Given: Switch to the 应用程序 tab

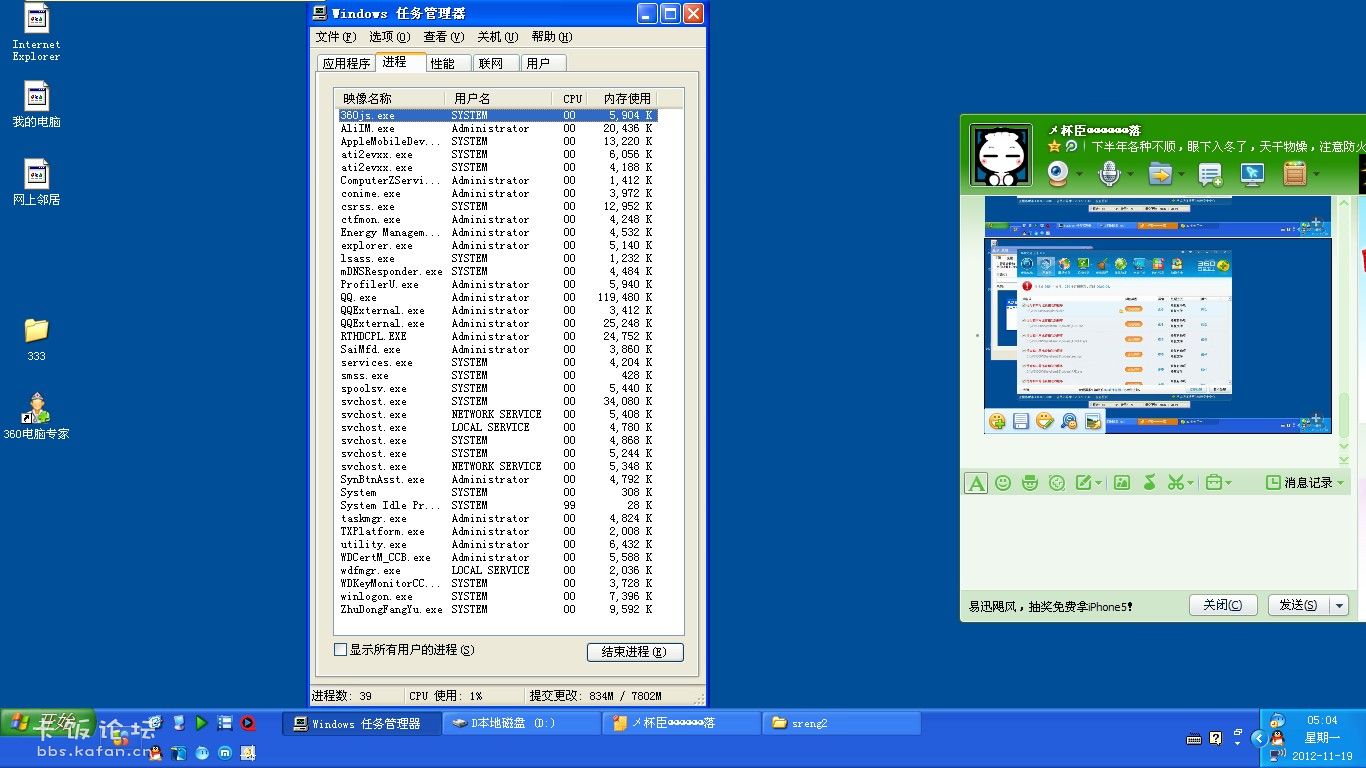Looking at the screenshot, I should click(346, 63).
